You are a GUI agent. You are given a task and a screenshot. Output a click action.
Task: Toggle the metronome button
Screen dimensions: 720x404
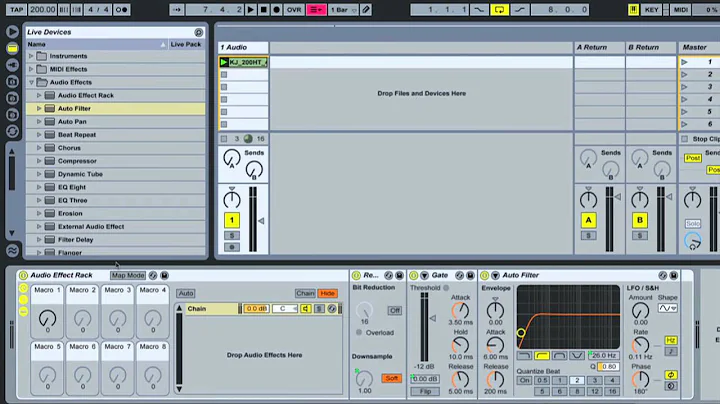[x=122, y=10]
